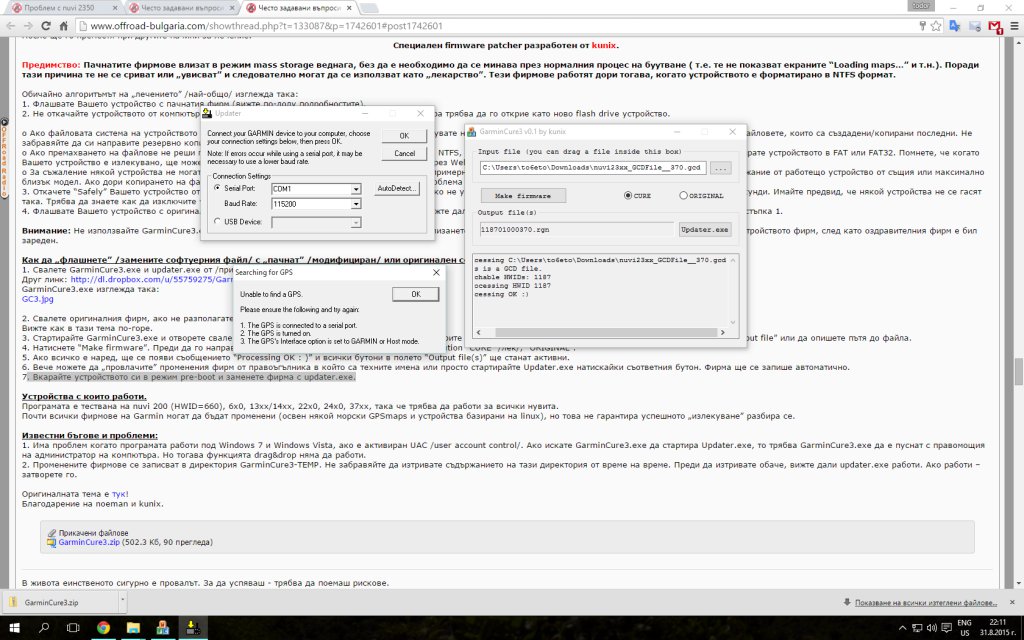Click the Input file path field
The width and height of the screenshot is (1024, 640).
(606, 167)
